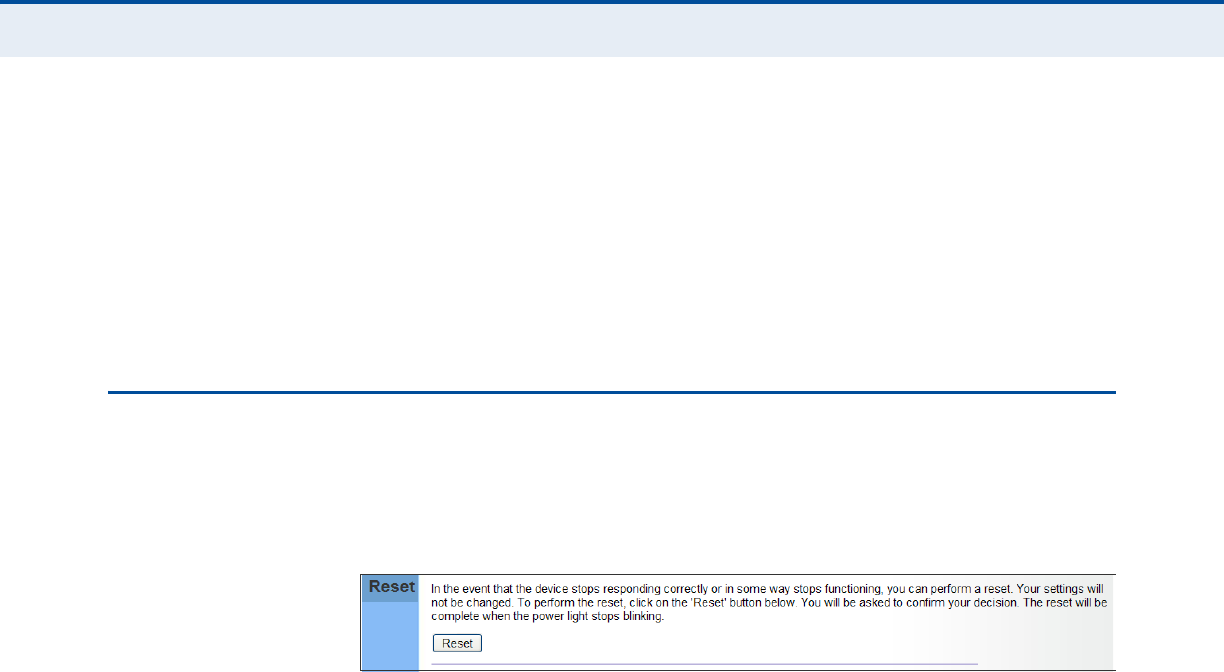Click the Reset button
Viewport: 1224px width, 672px height.
[457, 643]
